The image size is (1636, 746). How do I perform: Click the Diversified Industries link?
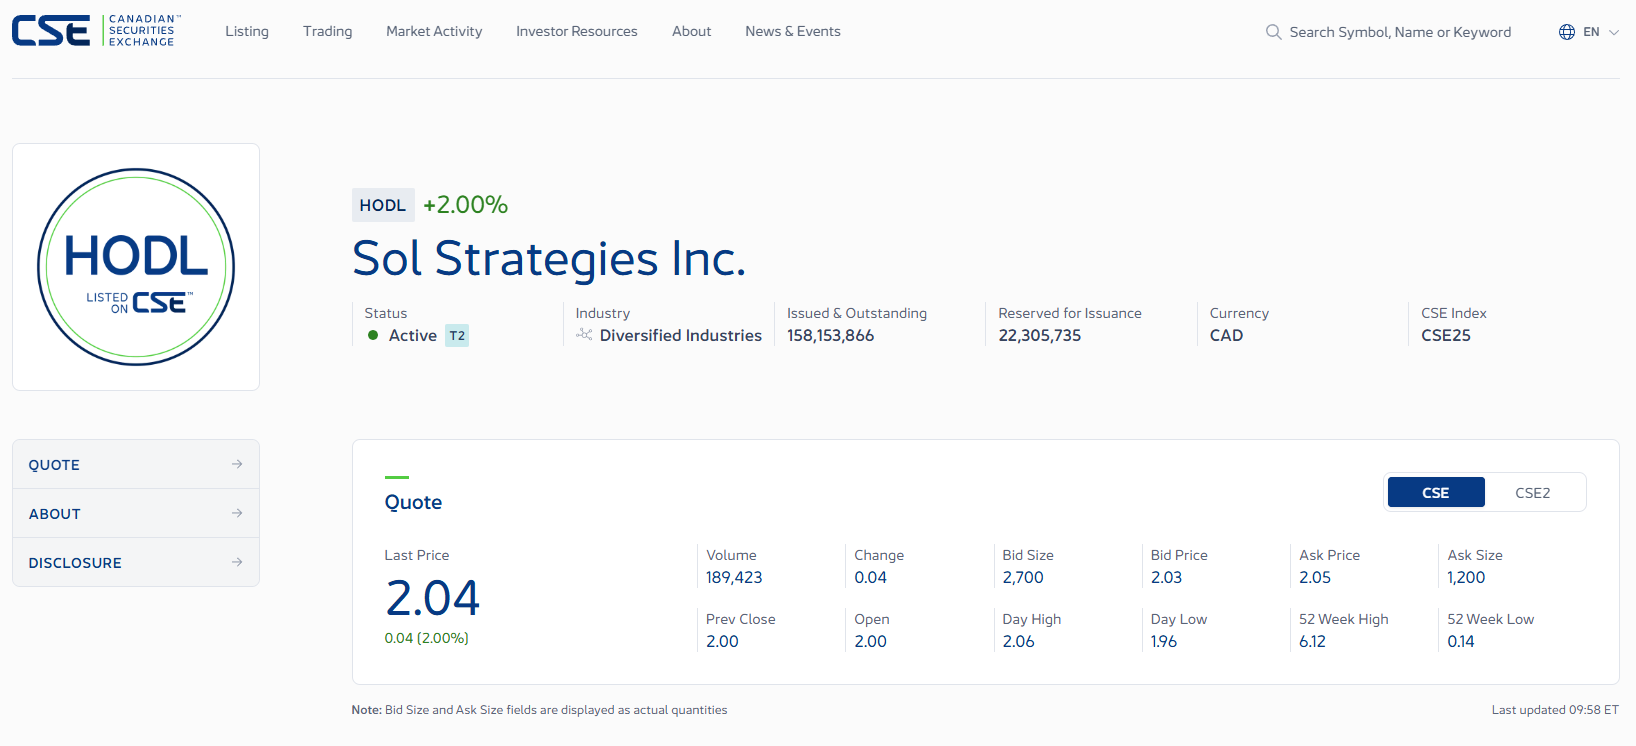pyautogui.click(x=681, y=335)
